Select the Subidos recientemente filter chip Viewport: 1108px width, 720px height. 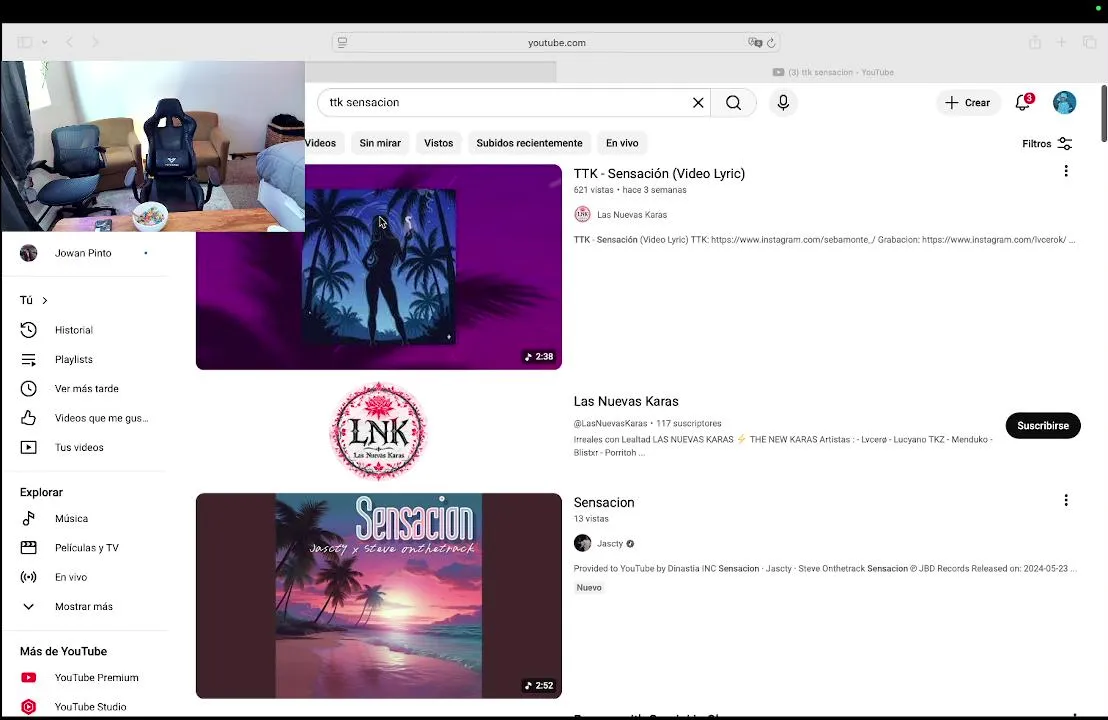click(x=529, y=143)
